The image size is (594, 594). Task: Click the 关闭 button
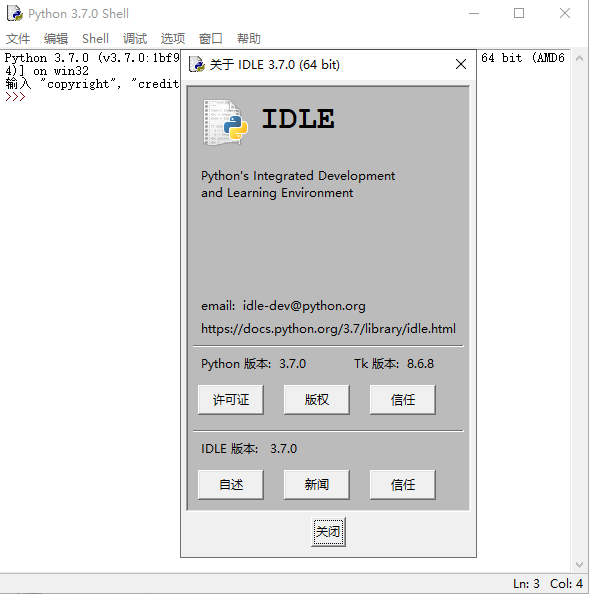pos(328,531)
